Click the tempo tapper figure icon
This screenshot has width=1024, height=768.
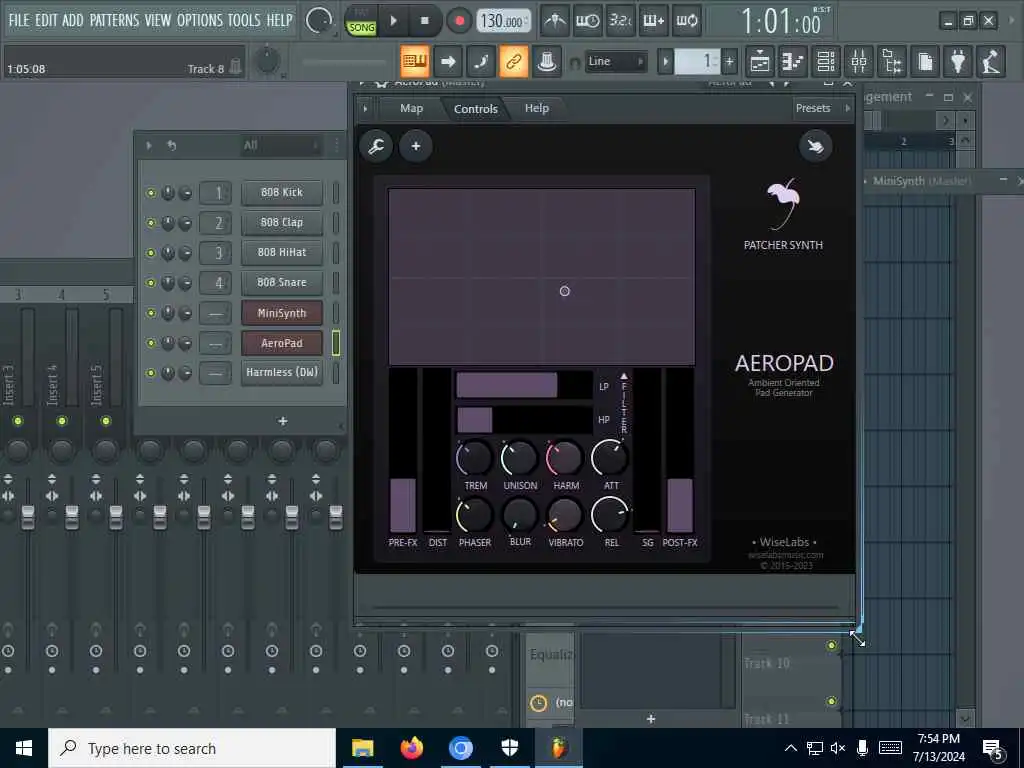[991, 61]
